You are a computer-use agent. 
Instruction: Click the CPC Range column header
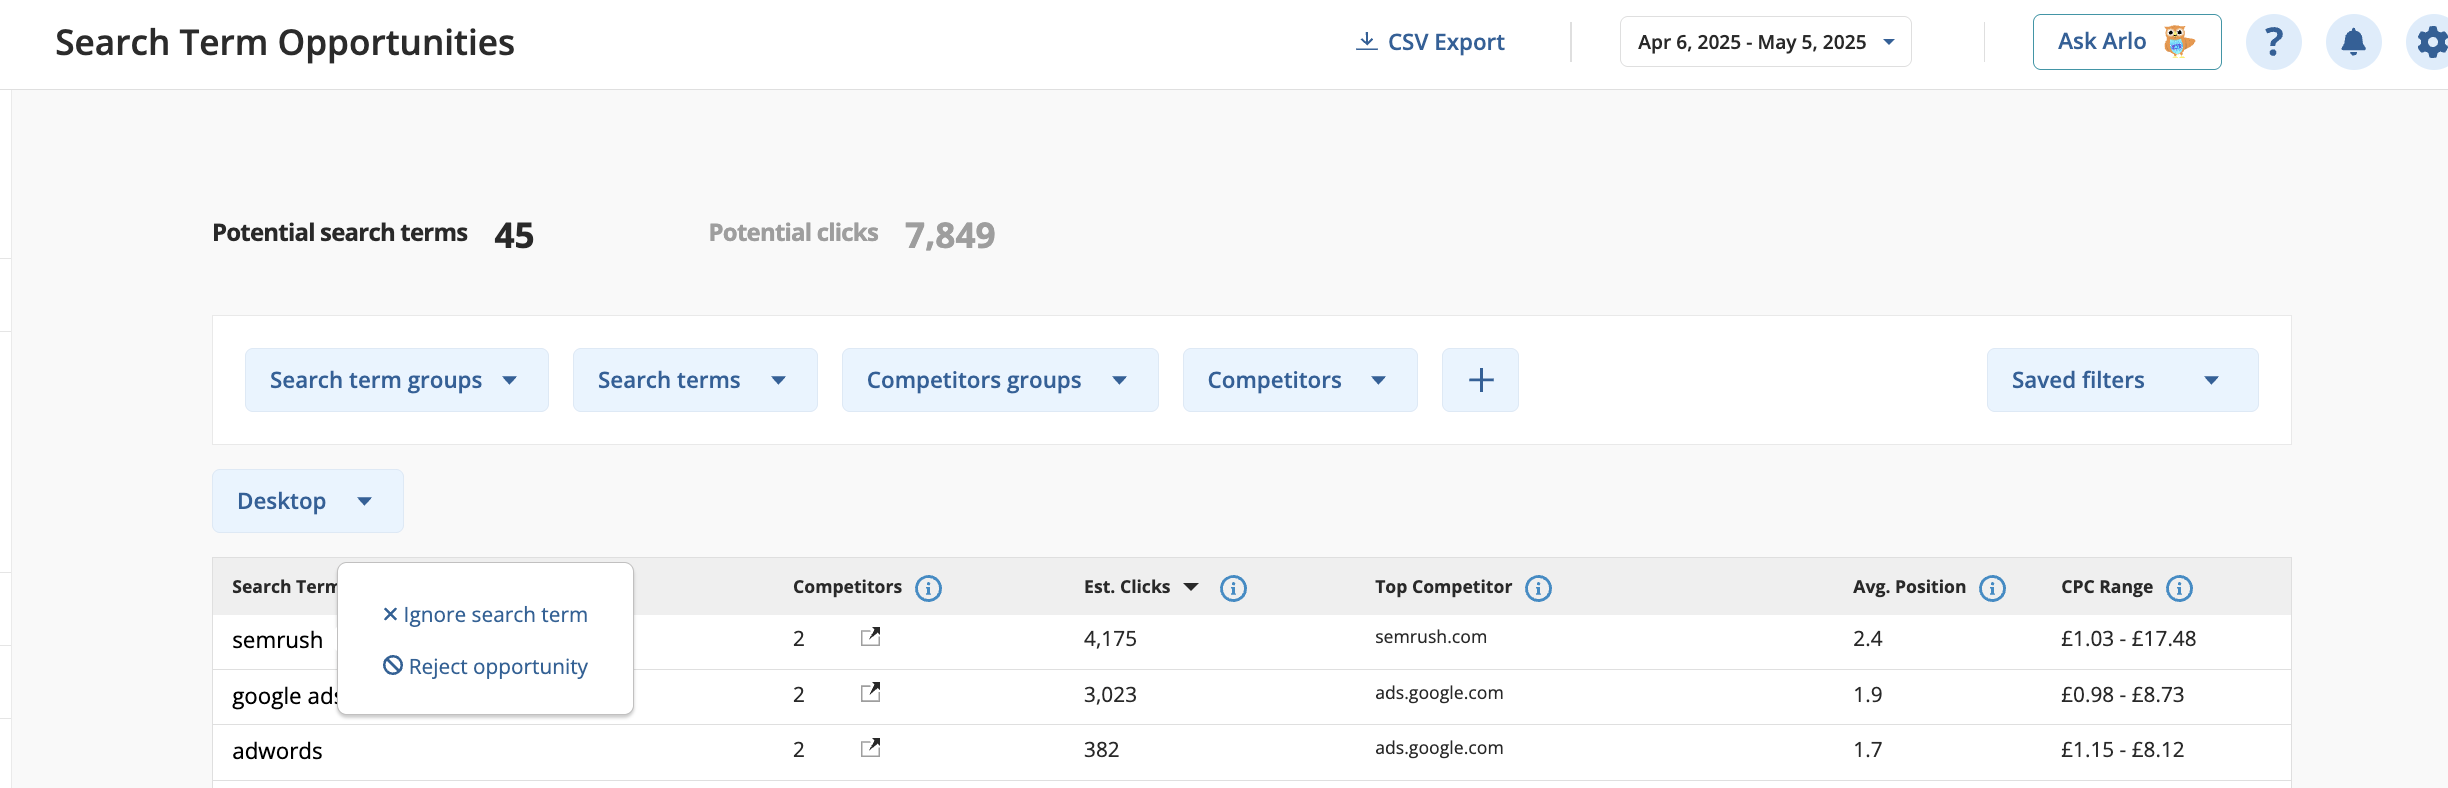point(2107,587)
